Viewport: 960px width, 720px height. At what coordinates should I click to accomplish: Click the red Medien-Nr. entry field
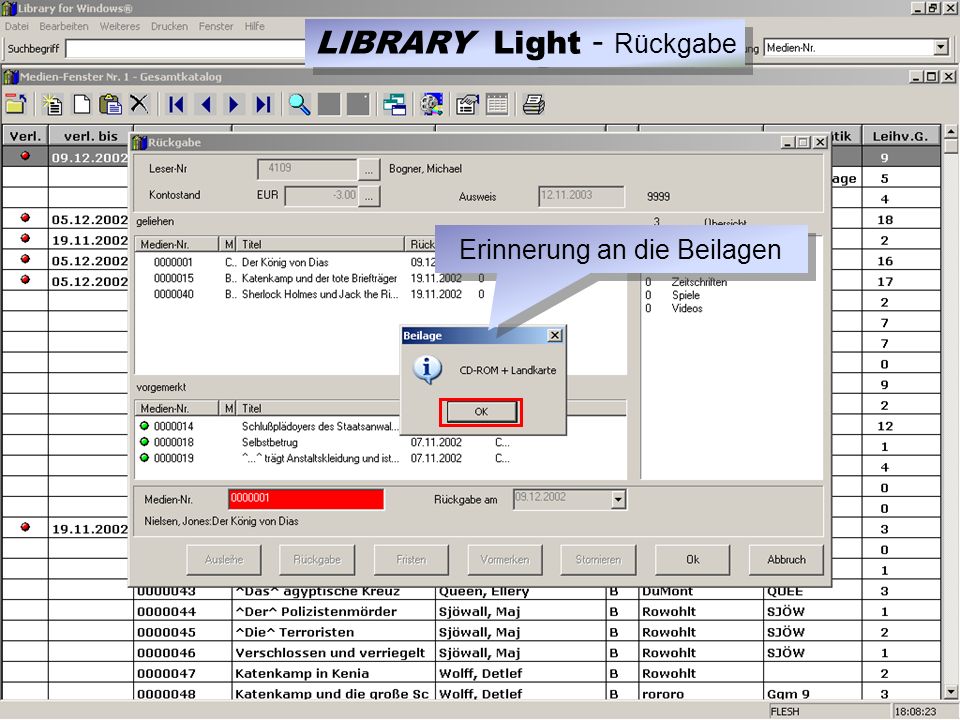click(x=306, y=499)
